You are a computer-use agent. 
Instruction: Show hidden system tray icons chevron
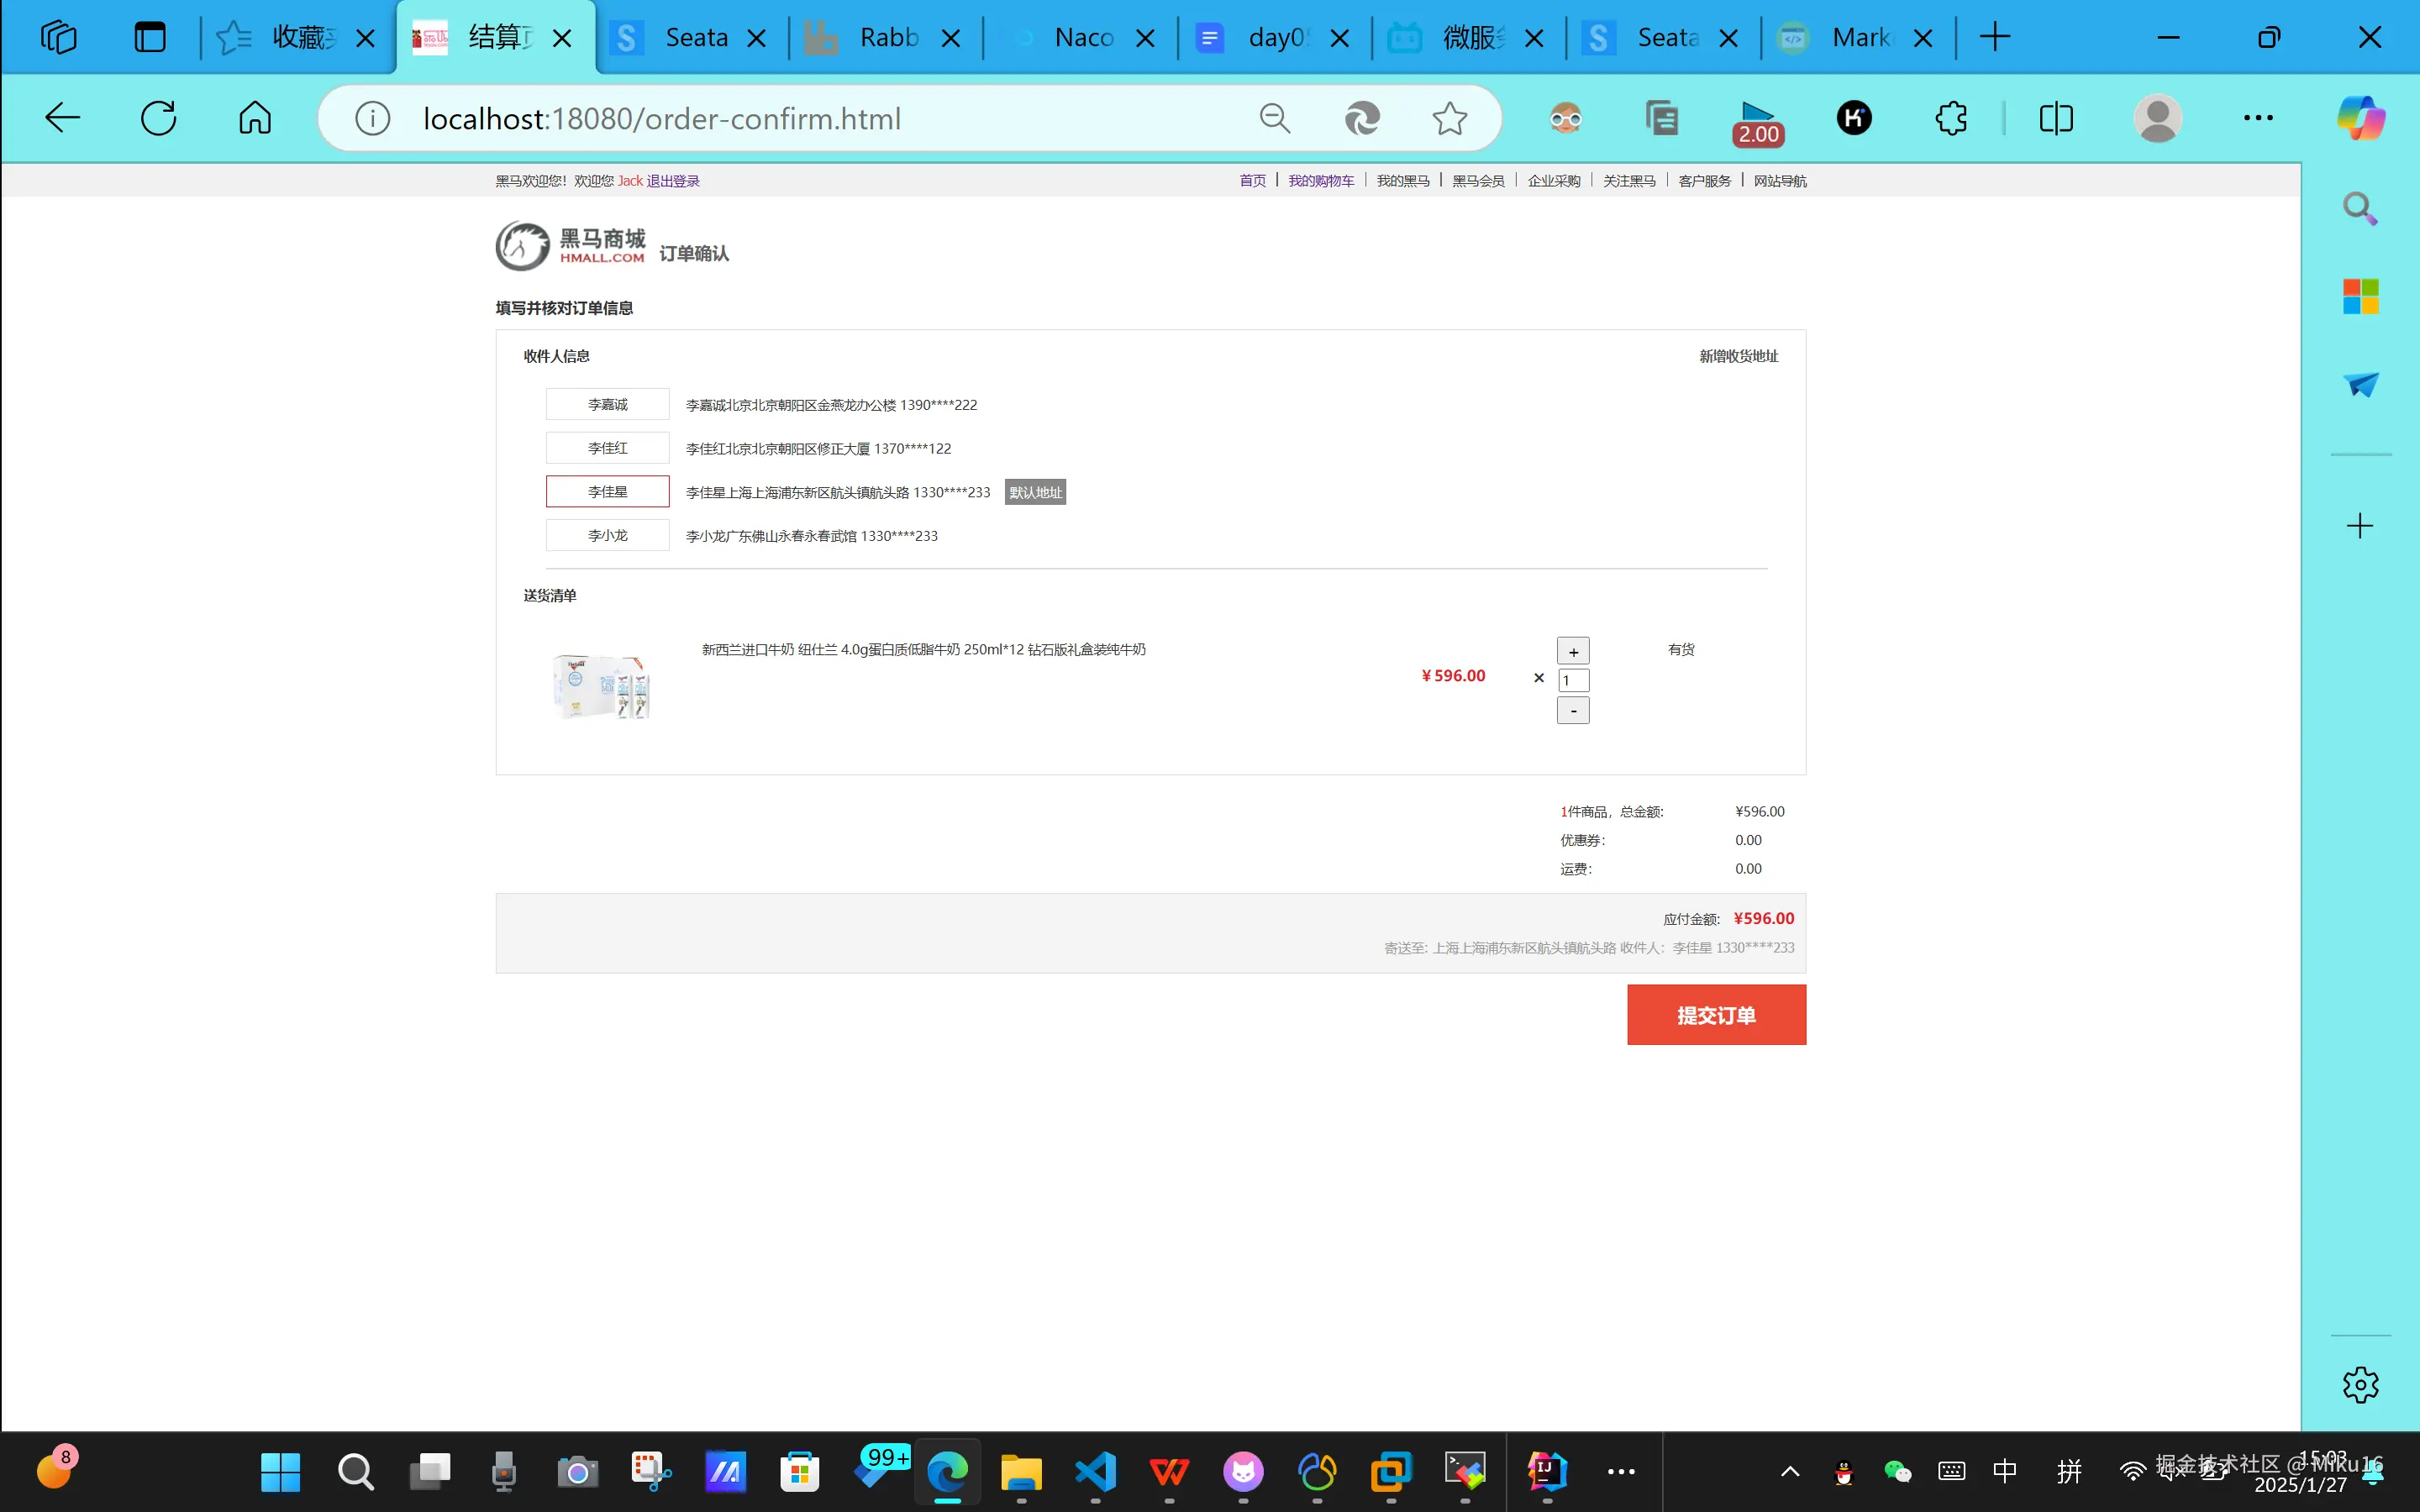click(1790, 1471)
